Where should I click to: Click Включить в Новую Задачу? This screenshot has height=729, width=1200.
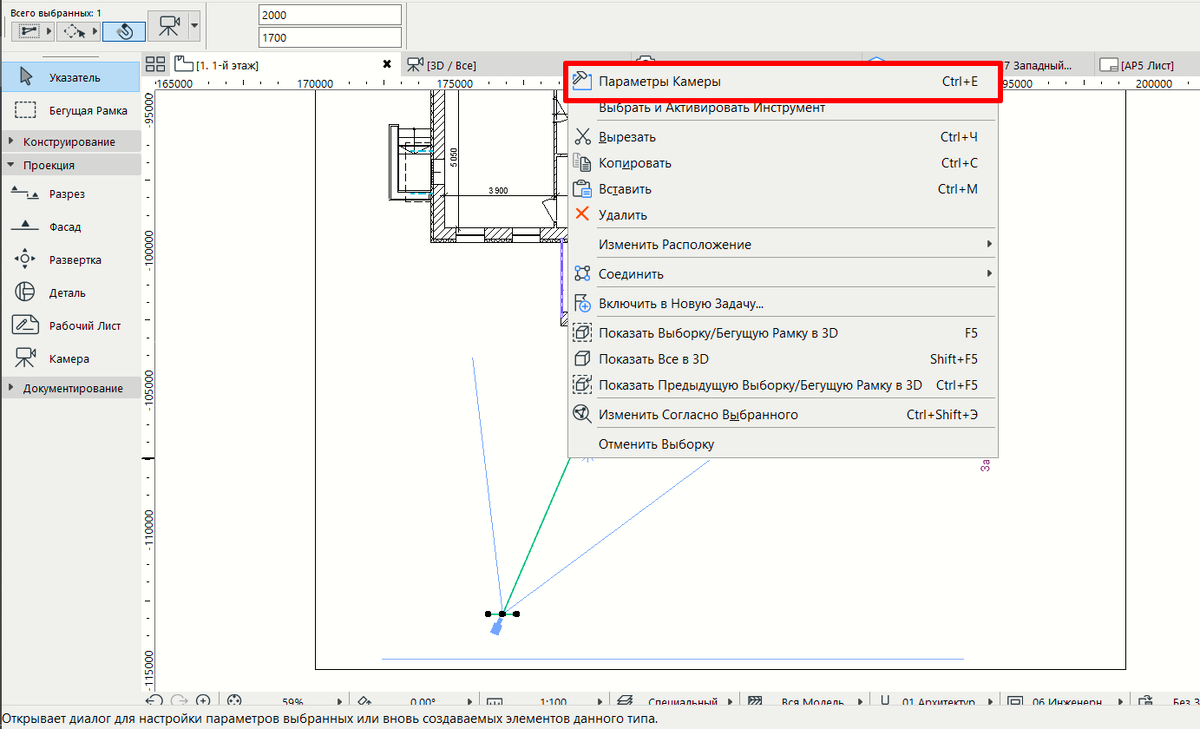click(x=783, y=304)
